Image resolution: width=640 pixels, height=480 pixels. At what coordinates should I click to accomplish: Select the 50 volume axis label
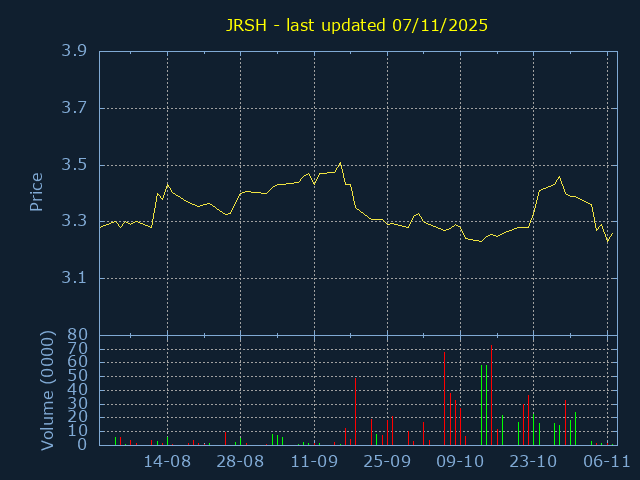click(78, 376)
